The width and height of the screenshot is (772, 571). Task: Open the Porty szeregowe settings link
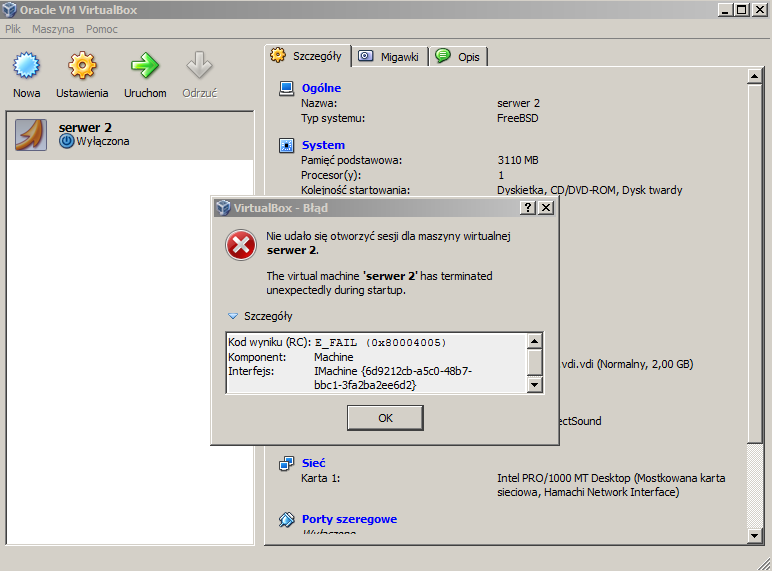coord(350,519)
